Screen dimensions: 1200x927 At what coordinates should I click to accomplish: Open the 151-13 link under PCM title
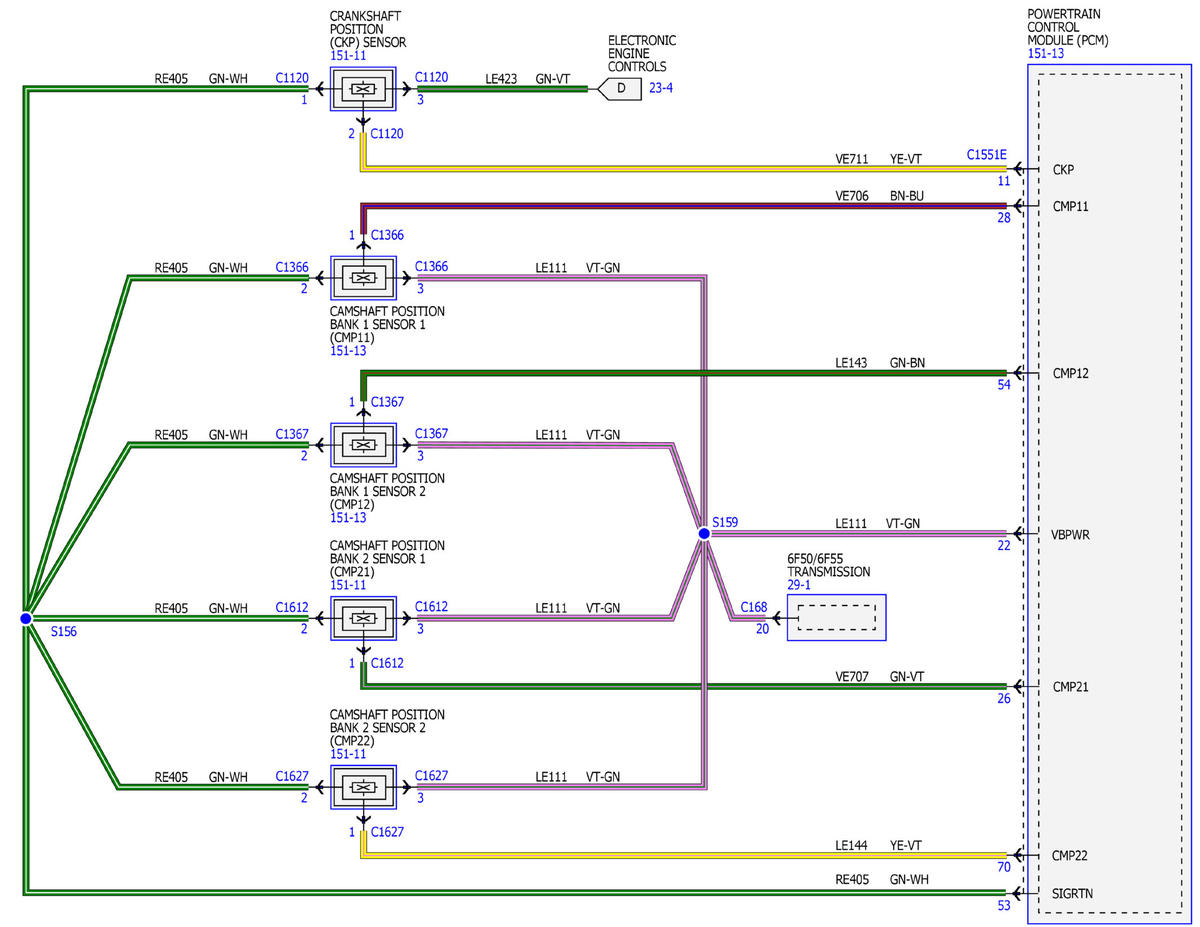[1046, 54]
